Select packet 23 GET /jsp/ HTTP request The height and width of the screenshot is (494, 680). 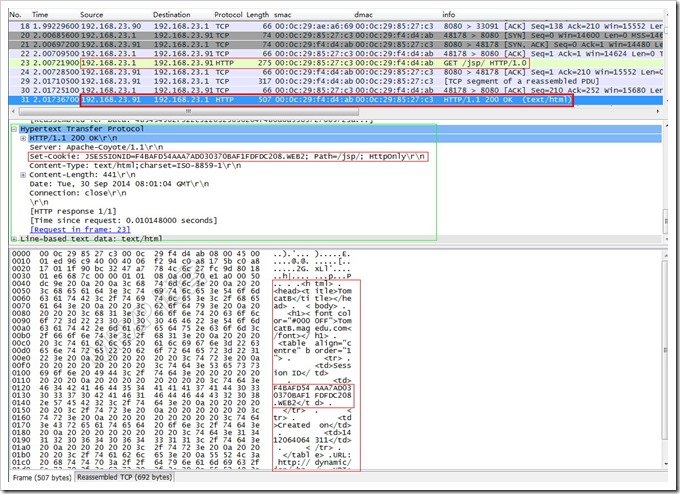tap(336, 63)
